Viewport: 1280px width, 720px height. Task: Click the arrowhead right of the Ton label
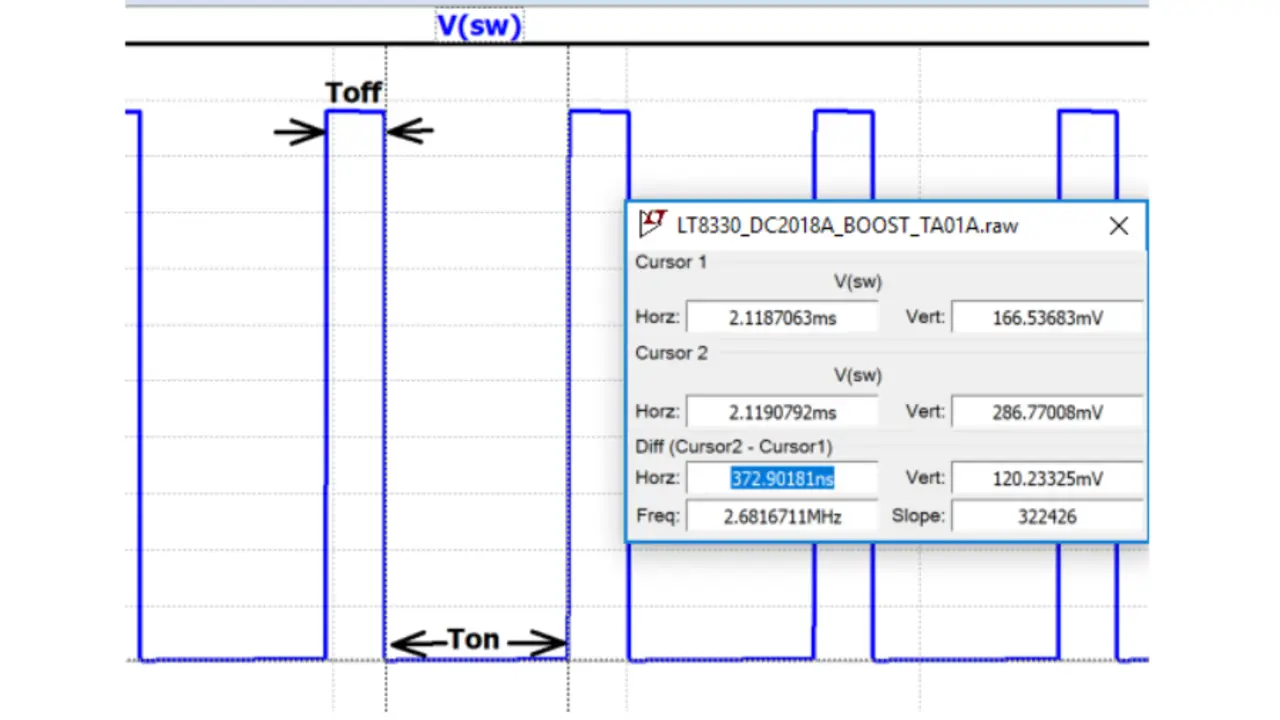coord(551,644)
